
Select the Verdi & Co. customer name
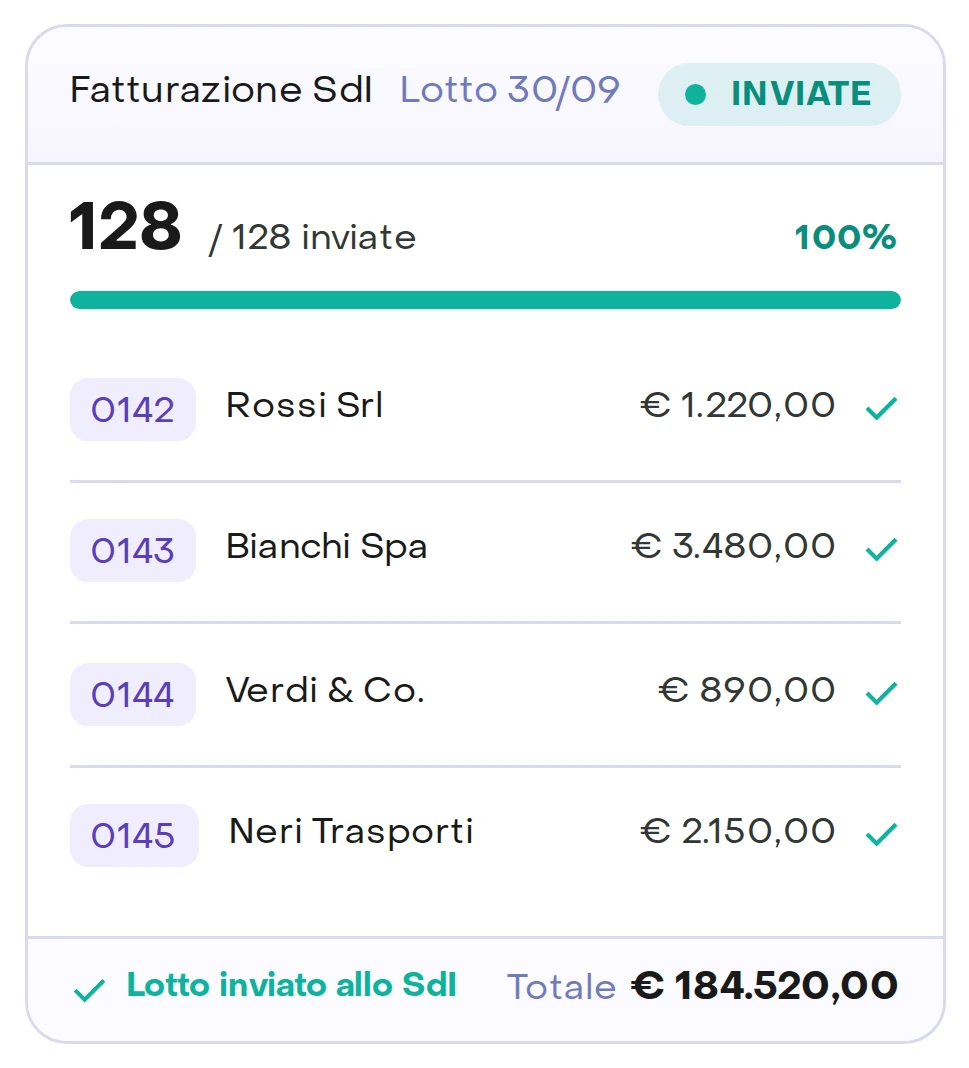pos(325,690)
